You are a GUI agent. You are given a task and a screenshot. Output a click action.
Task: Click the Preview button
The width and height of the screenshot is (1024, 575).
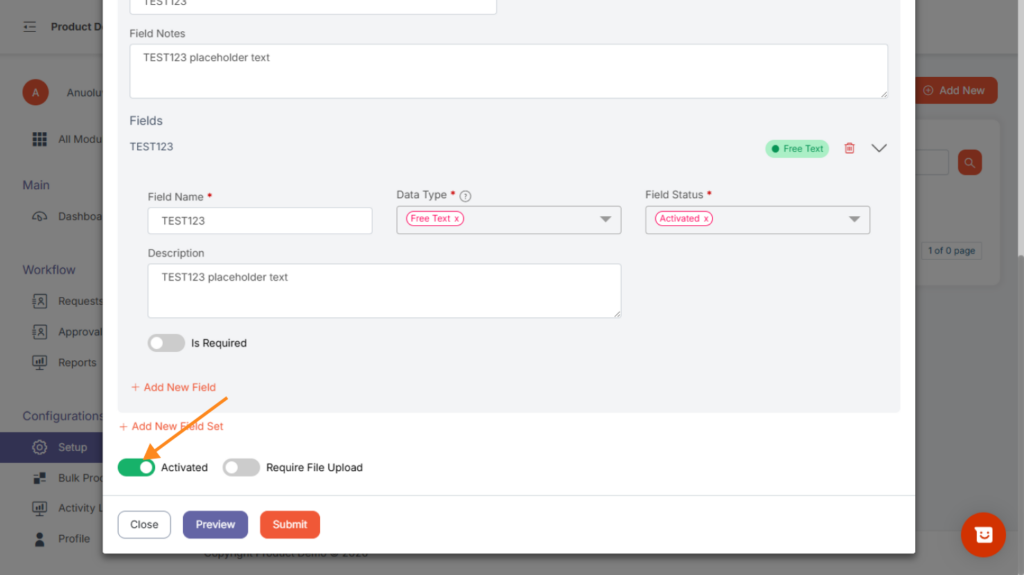click(215, 525)
